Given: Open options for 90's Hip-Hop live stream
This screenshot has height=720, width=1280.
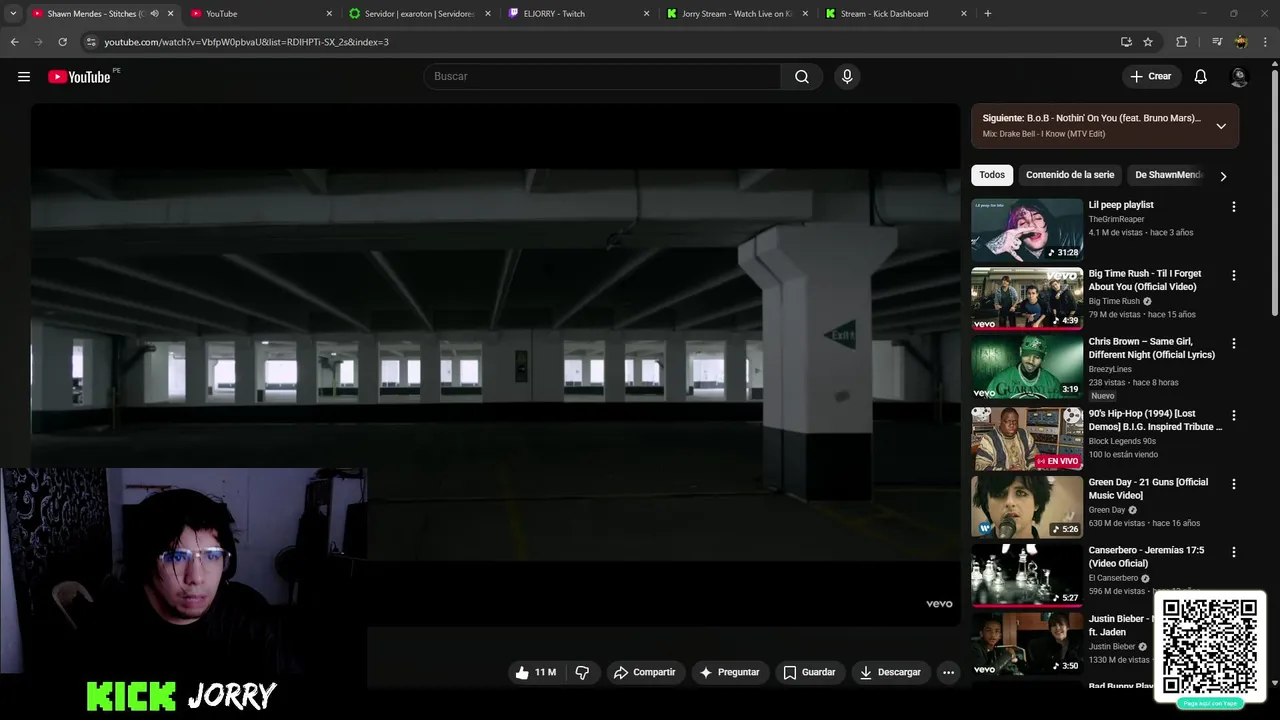Looking at the screenshot, I should pyautogui.click(x=1233, y=414).
